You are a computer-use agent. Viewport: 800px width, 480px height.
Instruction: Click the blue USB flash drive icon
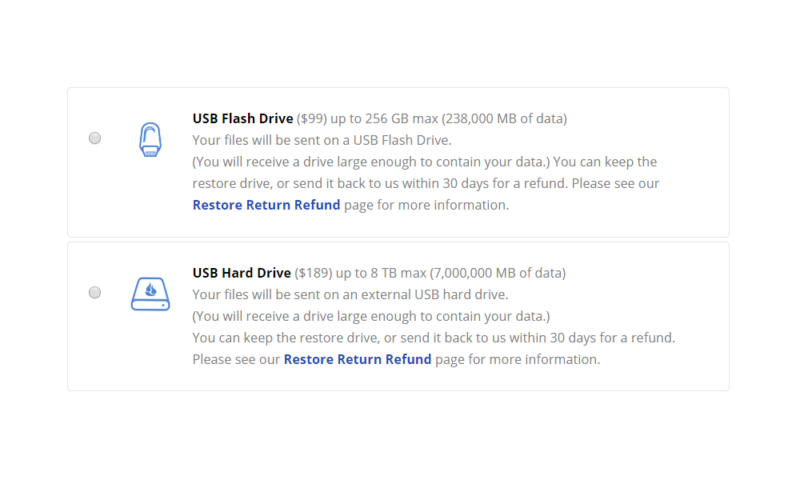(x=150, y=139)
